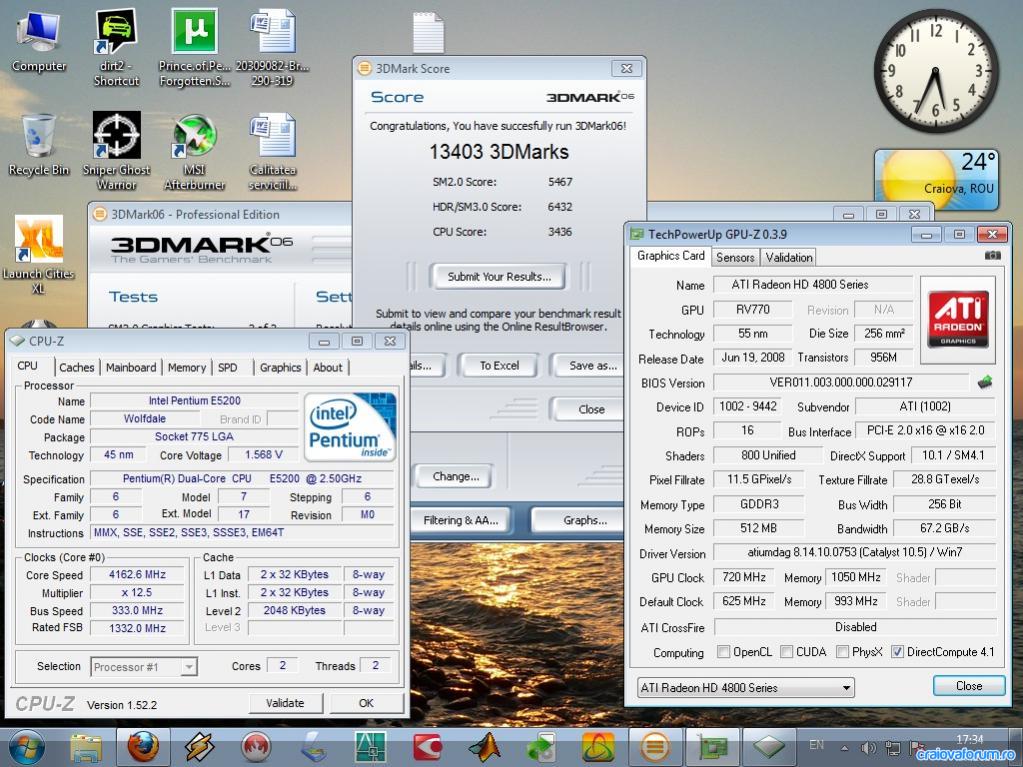Screen dimensions: 1023x767
Task: Launch Cities XL from the desktop icon
Action: tap(38, 254)
